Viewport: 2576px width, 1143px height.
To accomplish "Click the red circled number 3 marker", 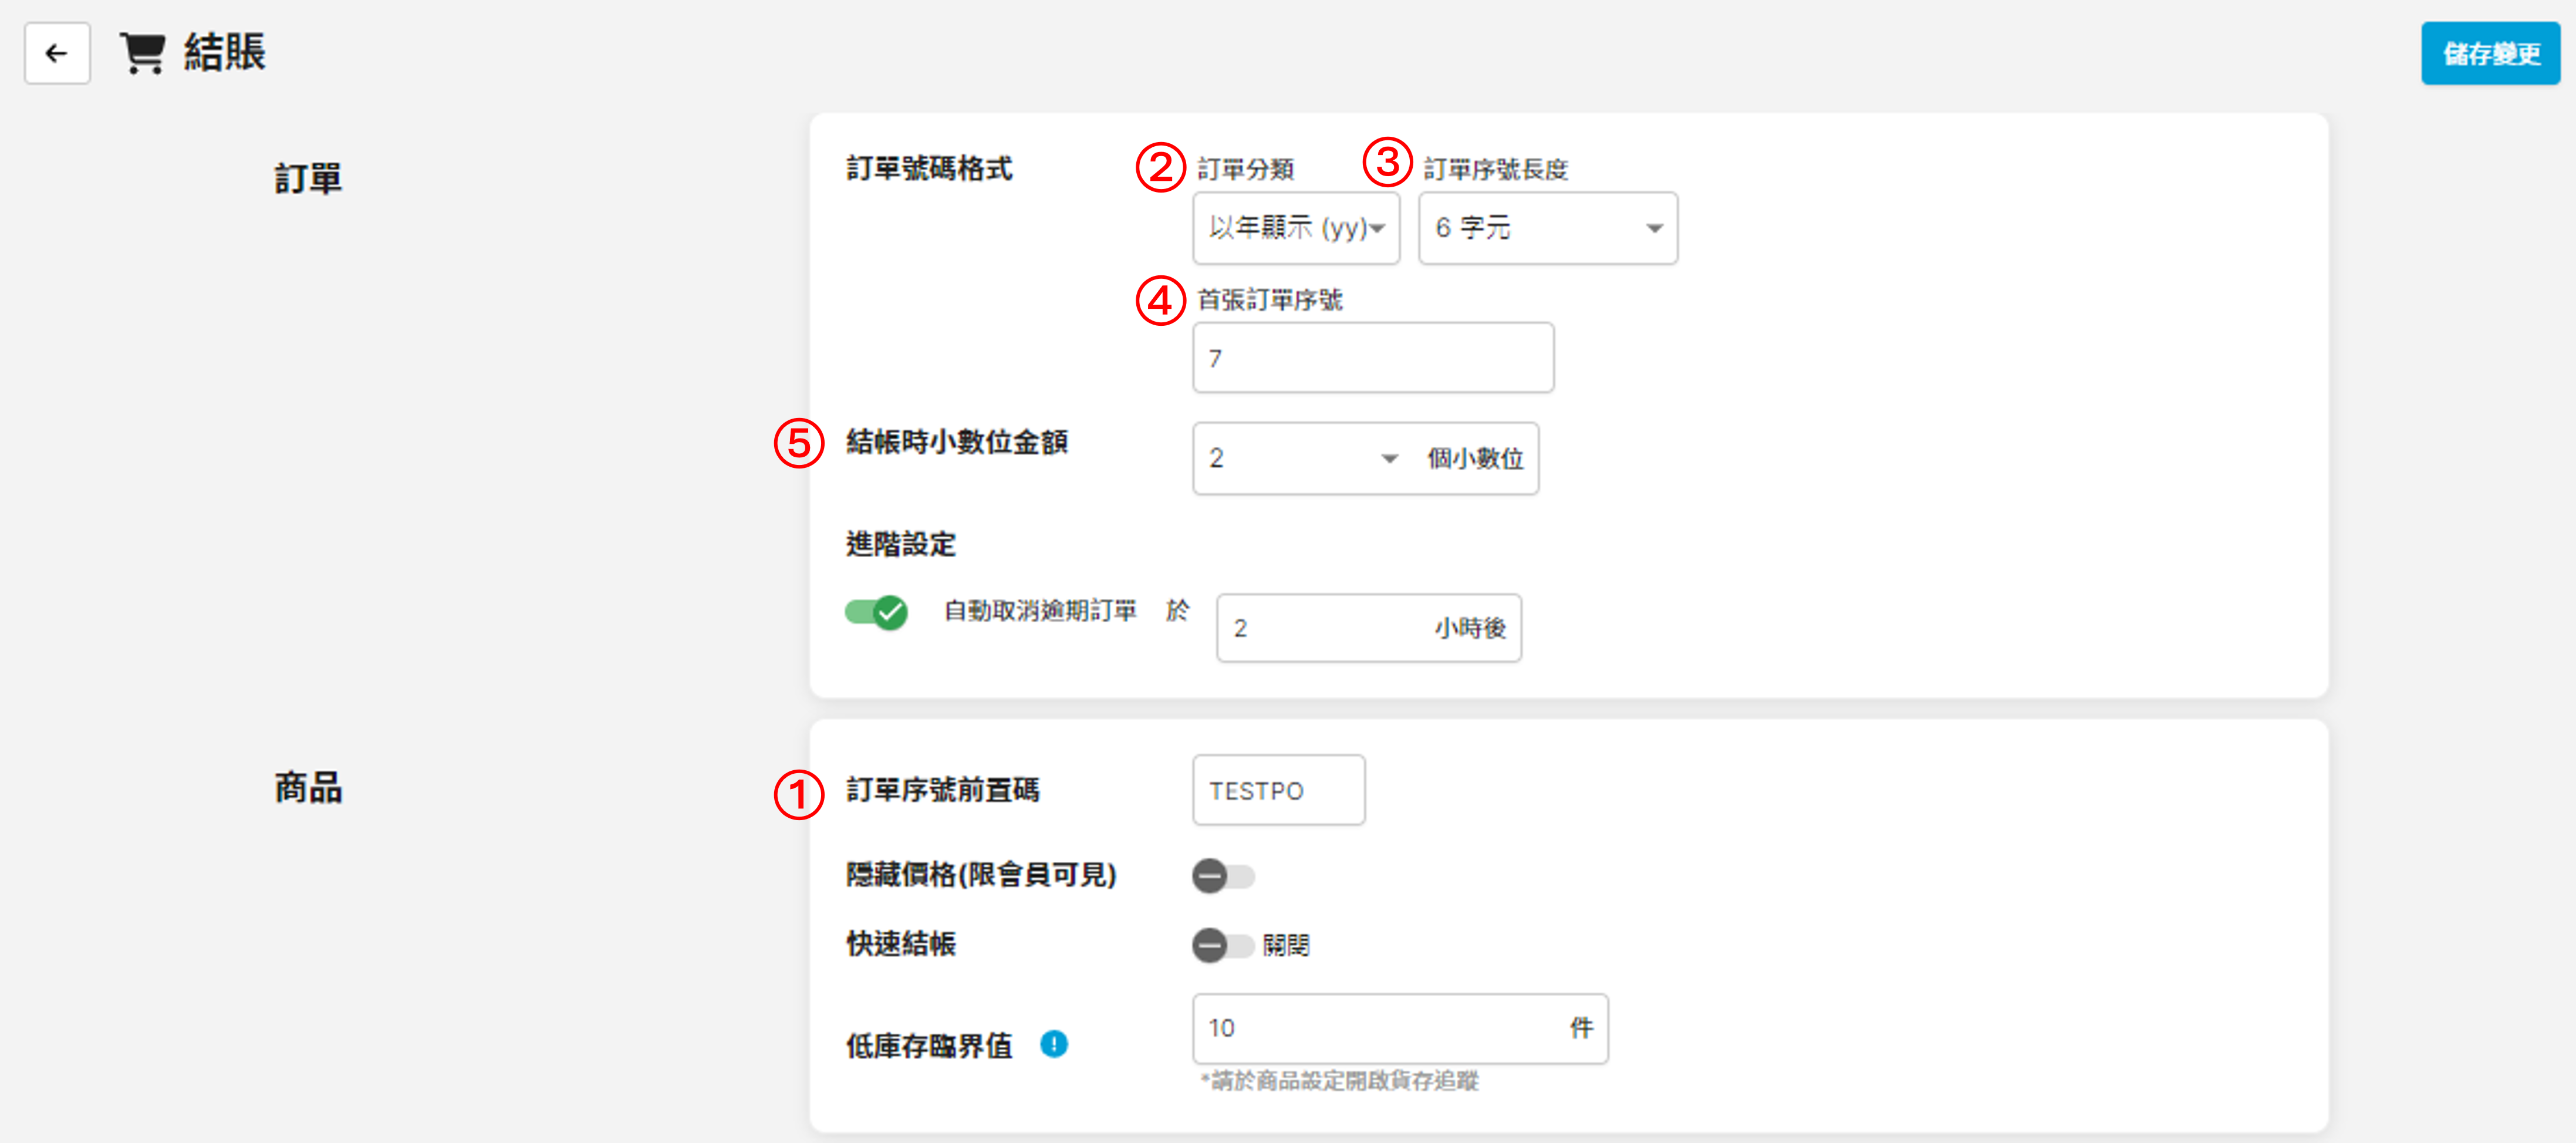I will 1387,161.
